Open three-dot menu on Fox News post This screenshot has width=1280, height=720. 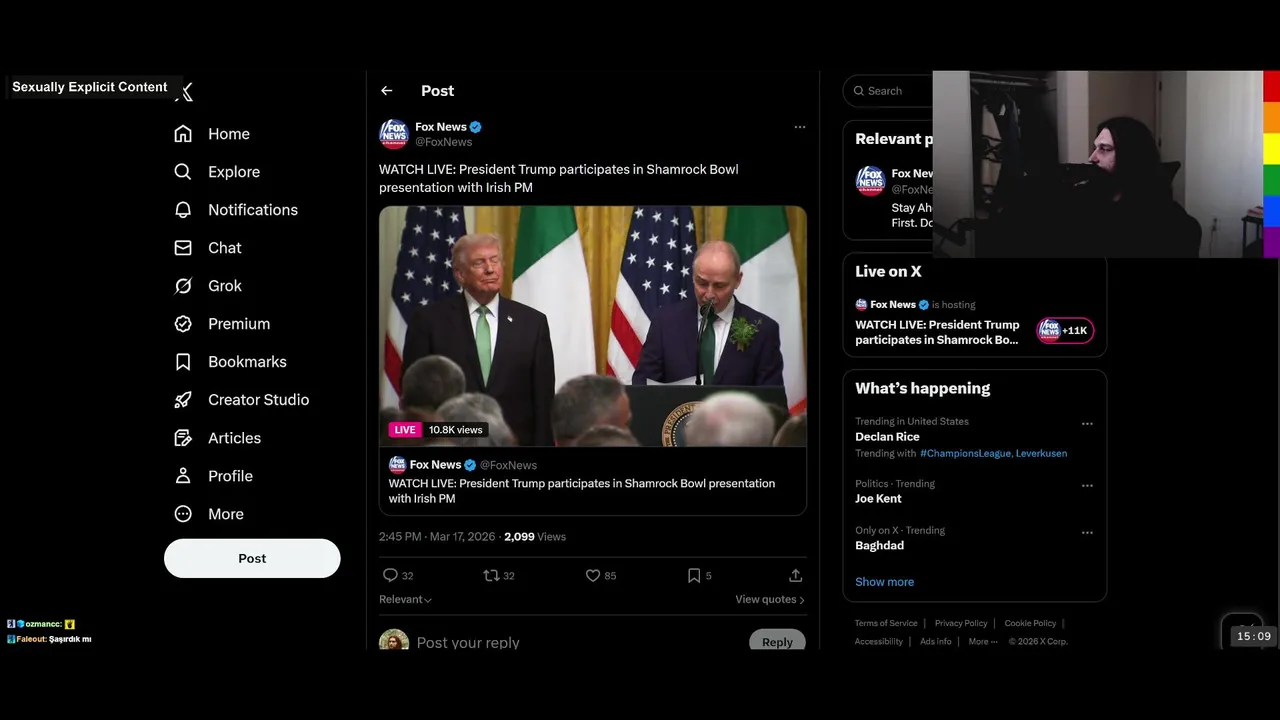point(799,127)
